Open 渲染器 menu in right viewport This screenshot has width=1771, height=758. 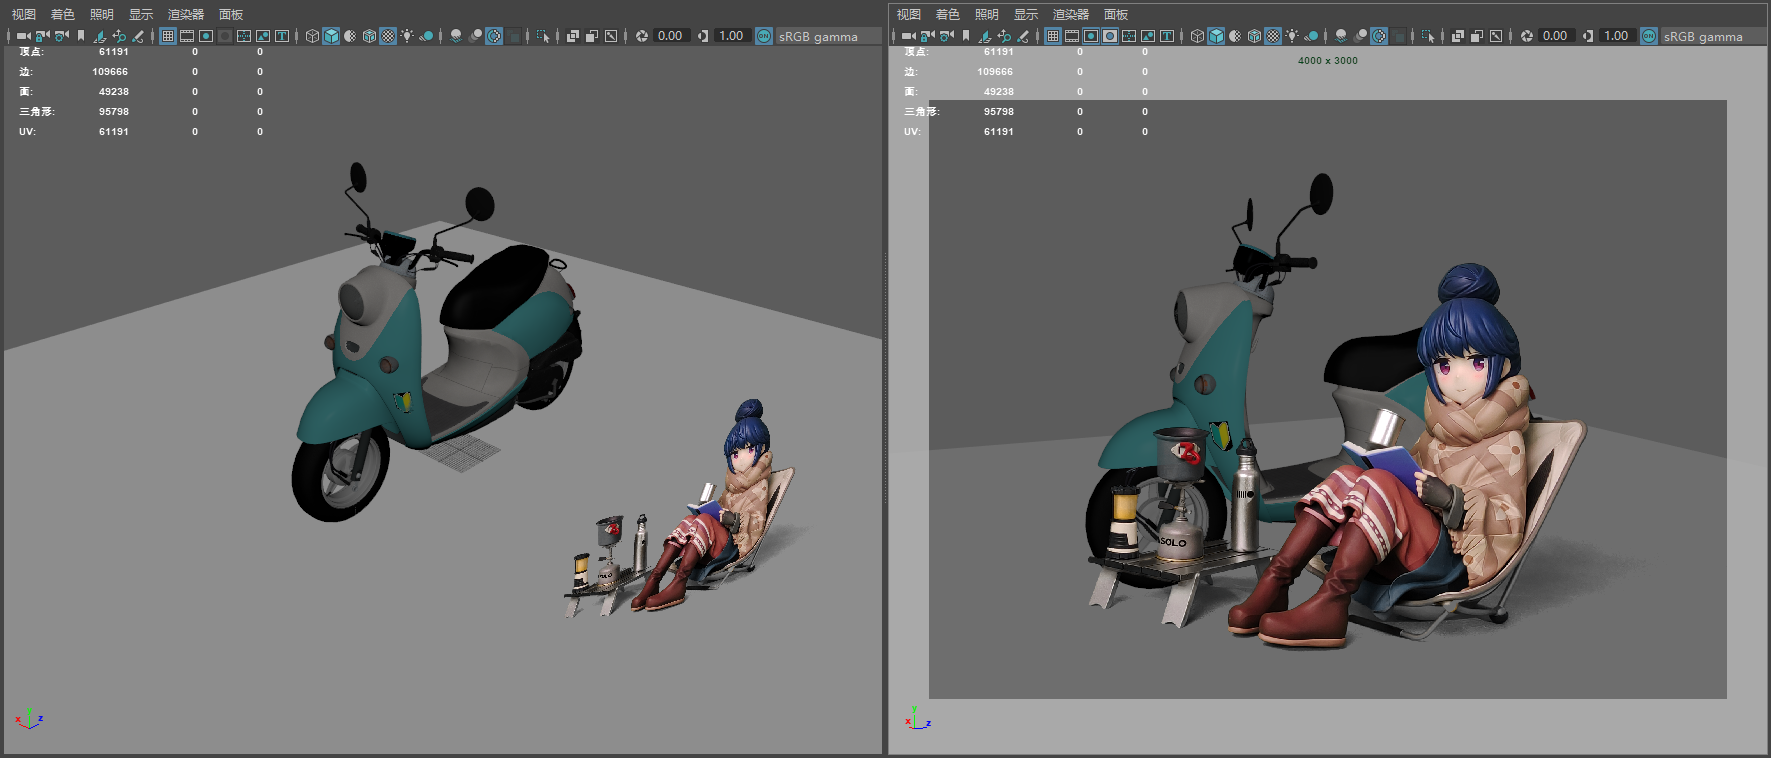coord(1070,14)
